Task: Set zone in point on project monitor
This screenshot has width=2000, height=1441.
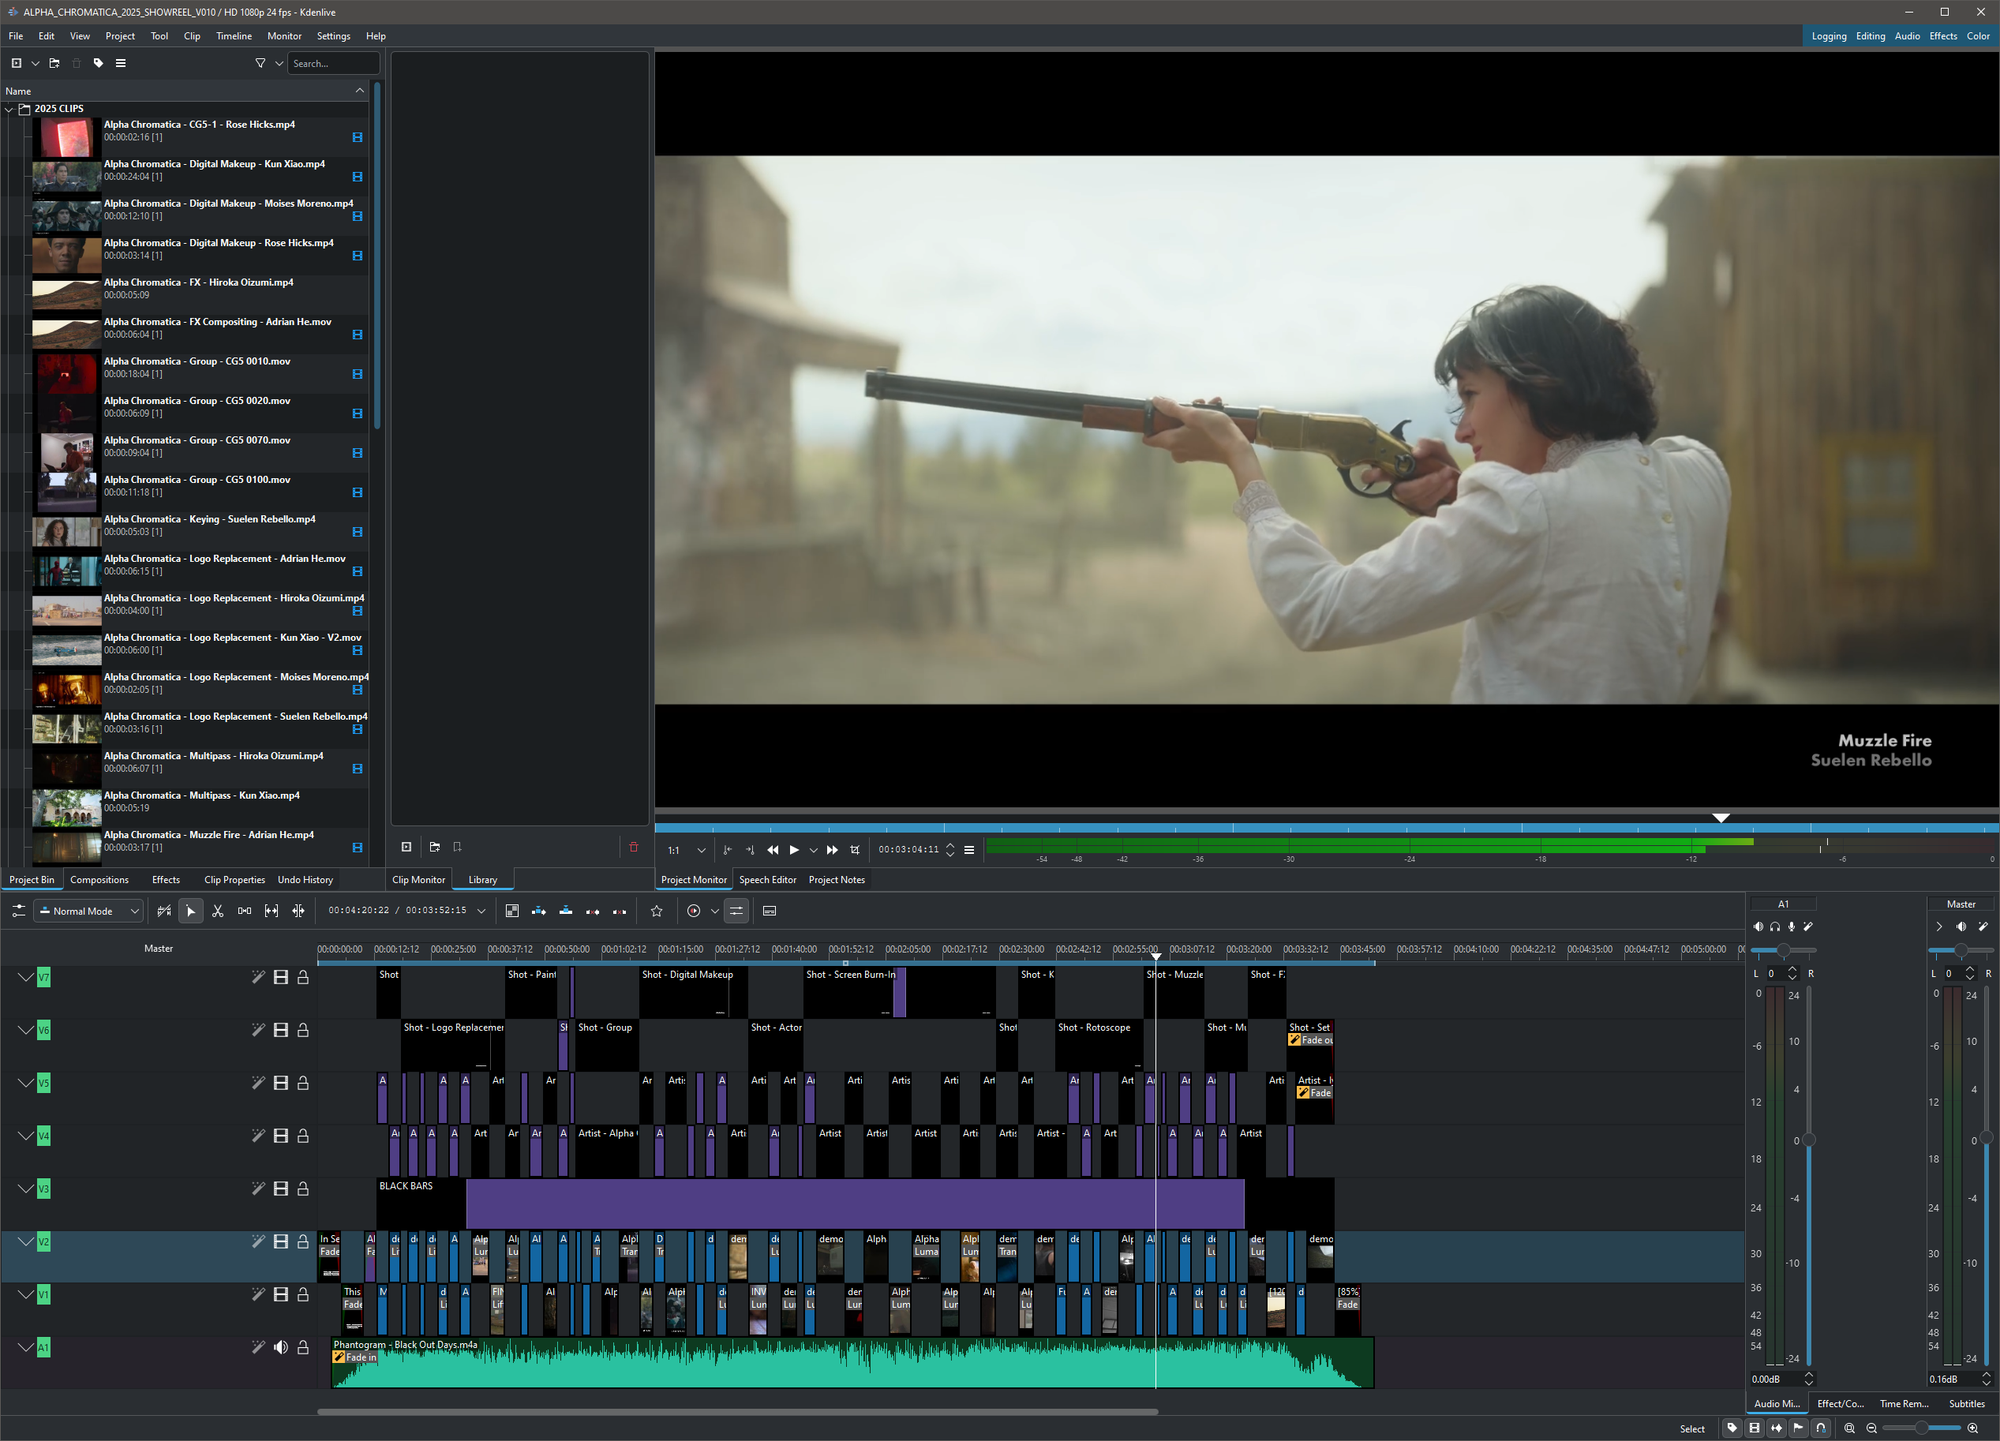Action: click(727, 850)
